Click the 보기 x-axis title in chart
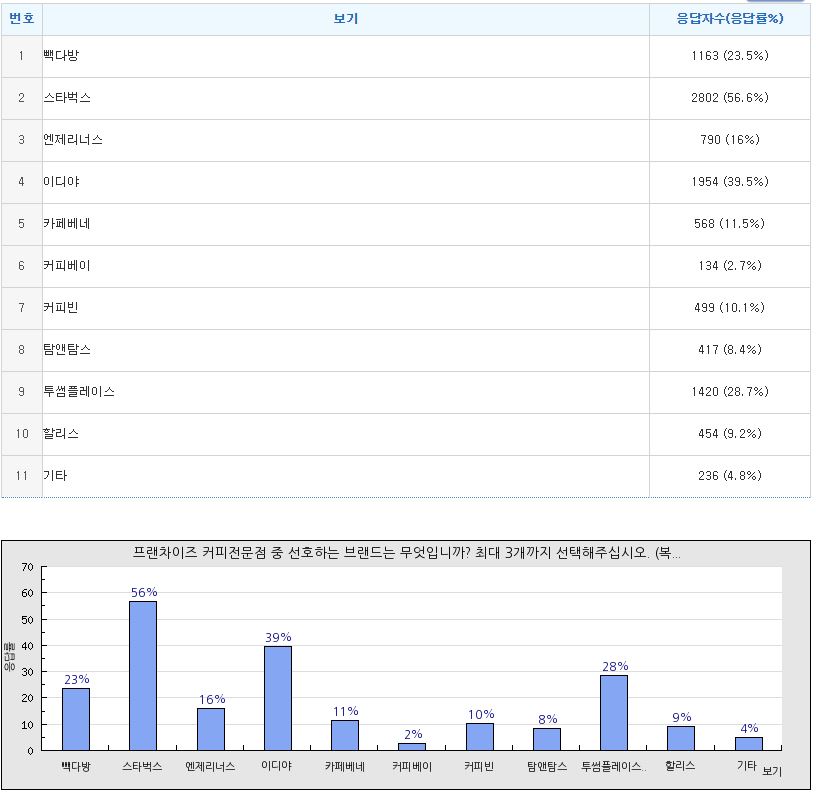 tap(772, 771)
